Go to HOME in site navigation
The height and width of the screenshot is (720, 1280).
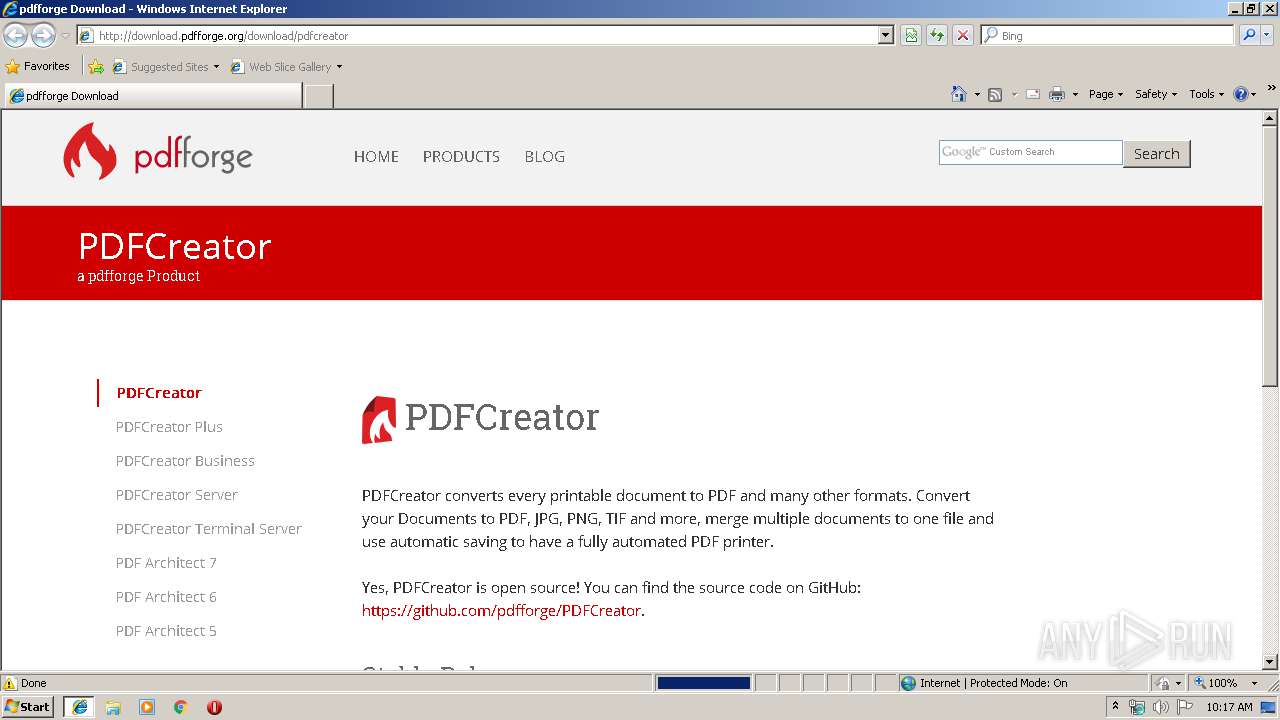tap(376, 156)
